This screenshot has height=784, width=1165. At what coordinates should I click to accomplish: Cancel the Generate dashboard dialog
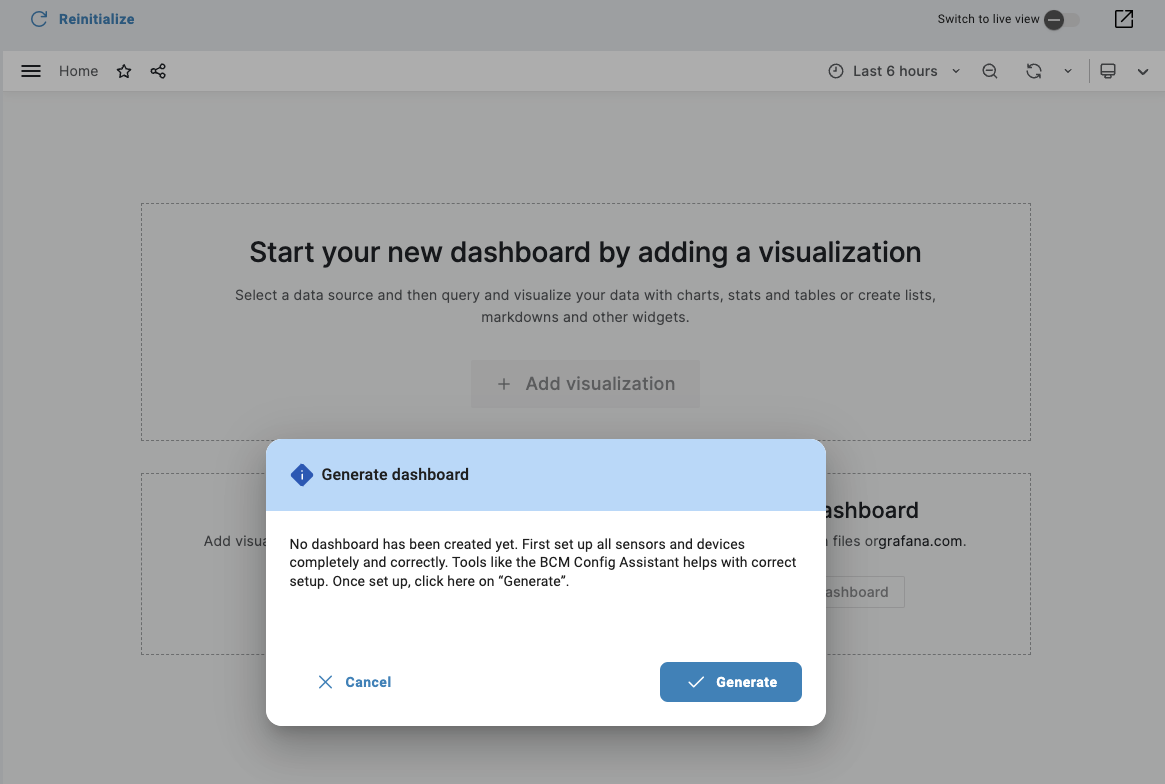point(354,682)
